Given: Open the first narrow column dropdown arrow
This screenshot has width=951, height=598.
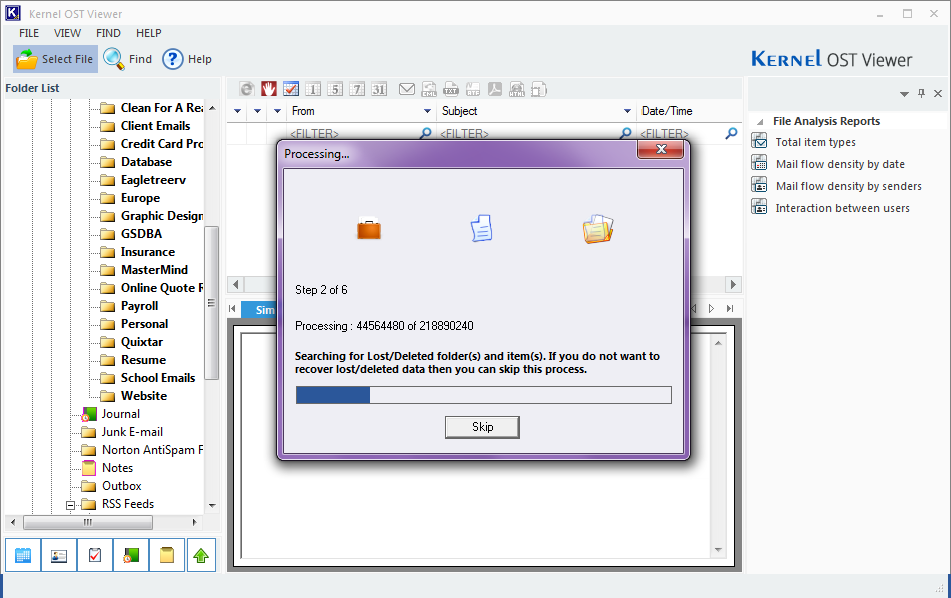Looking at the screenshot, I should [x=238, y=111].
